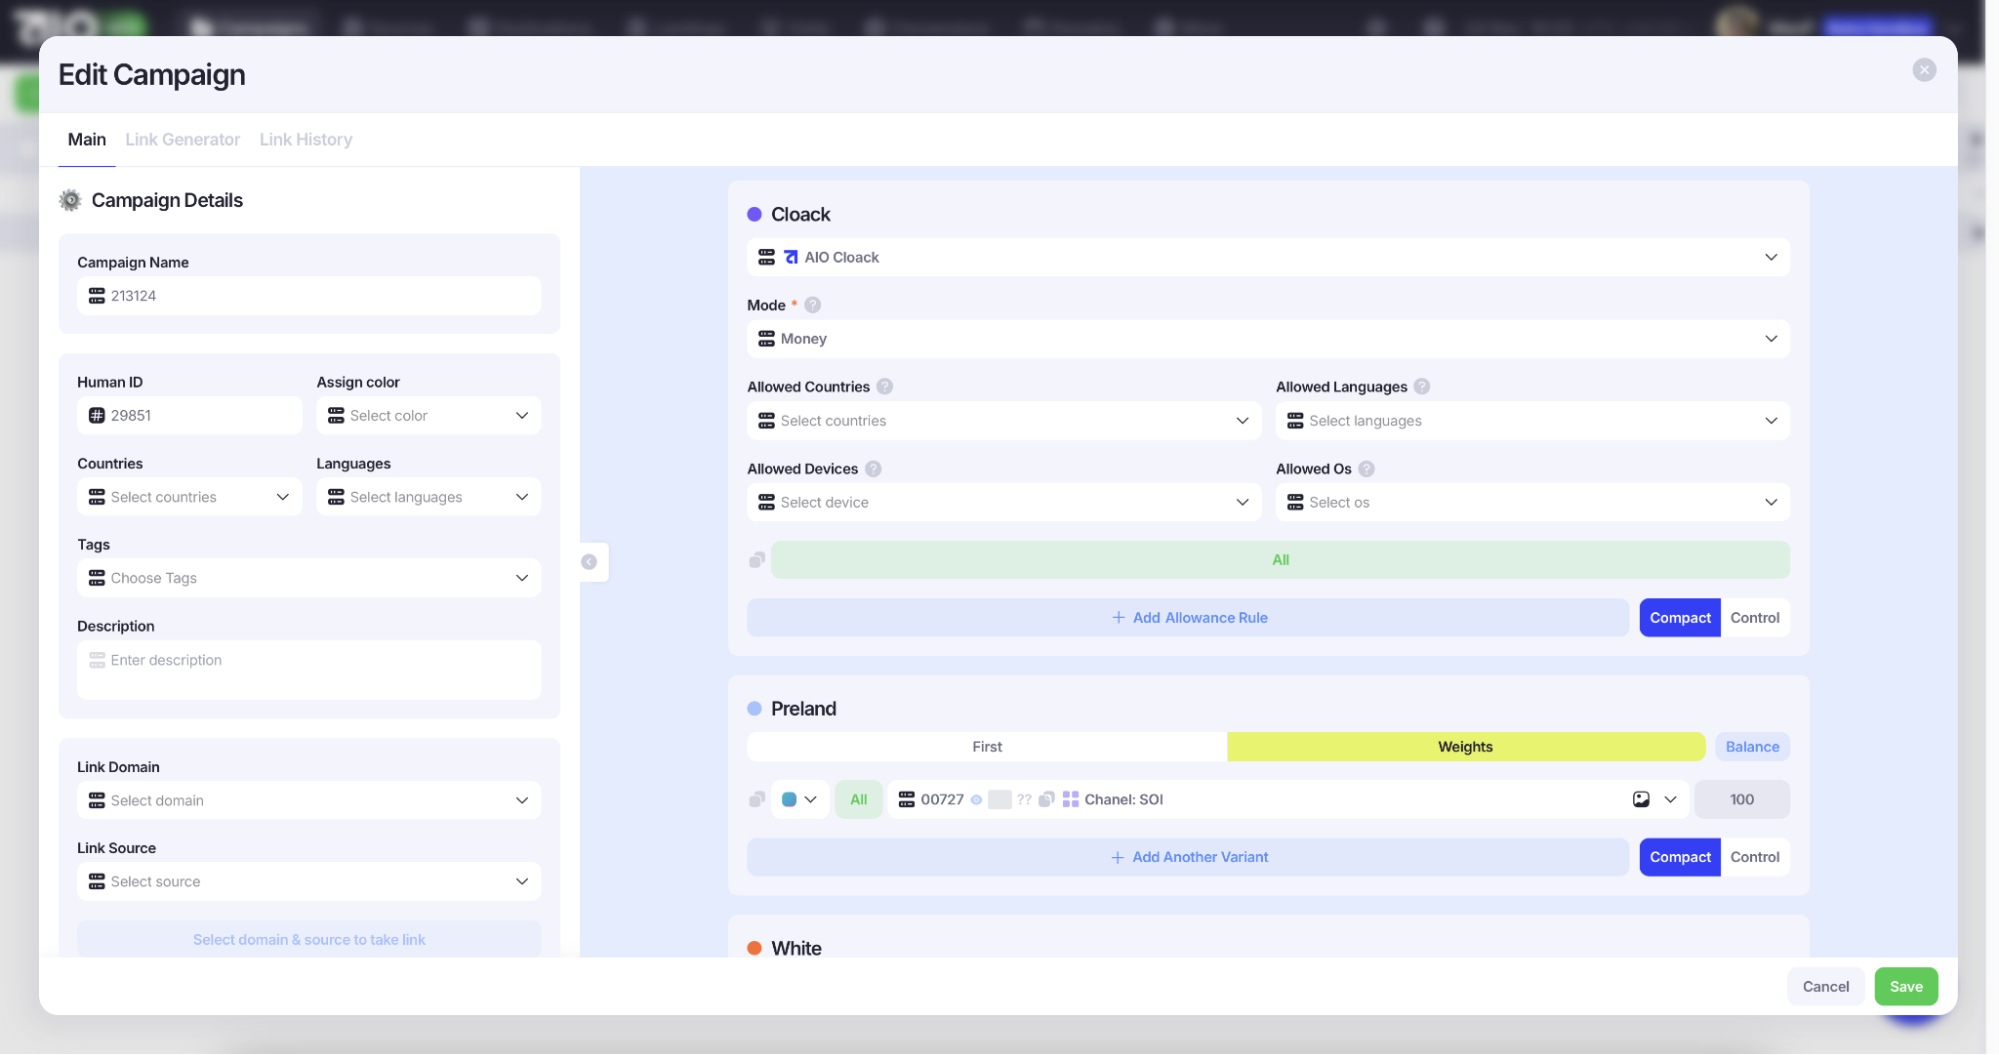The height and width of the screenshot is (1055, 1999).
Task: Click the image preview icon in Preland row
Action: tap(1641, 799)
